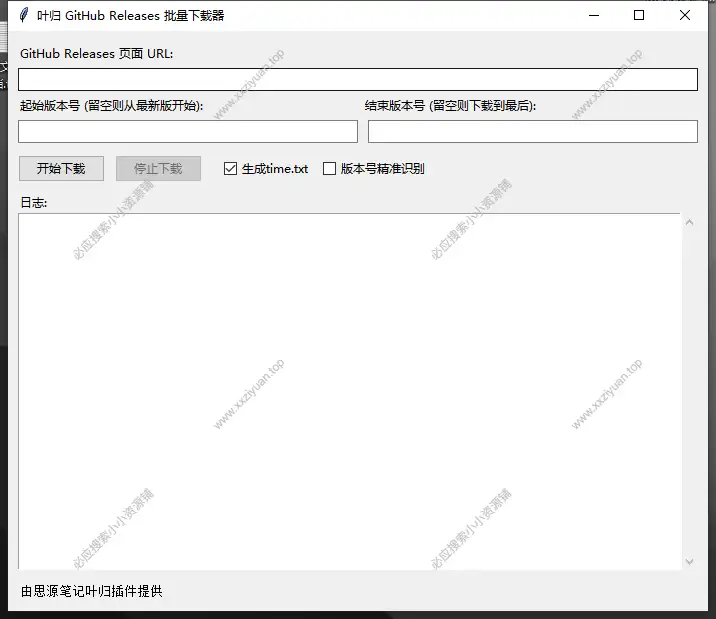
Task: Minimize the GitHub Releases downloader window
Action: pos(594,15)
